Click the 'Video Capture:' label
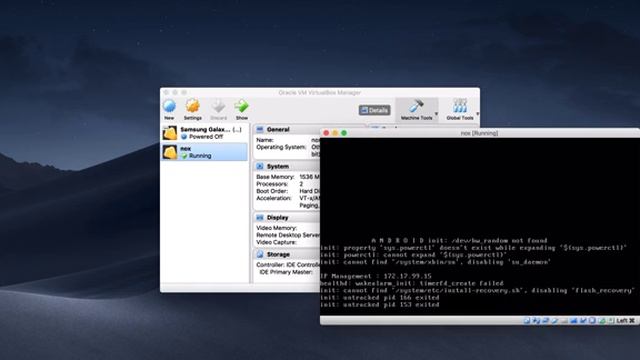The height and width of the screenshot is (360, 640). coord(276,242)
